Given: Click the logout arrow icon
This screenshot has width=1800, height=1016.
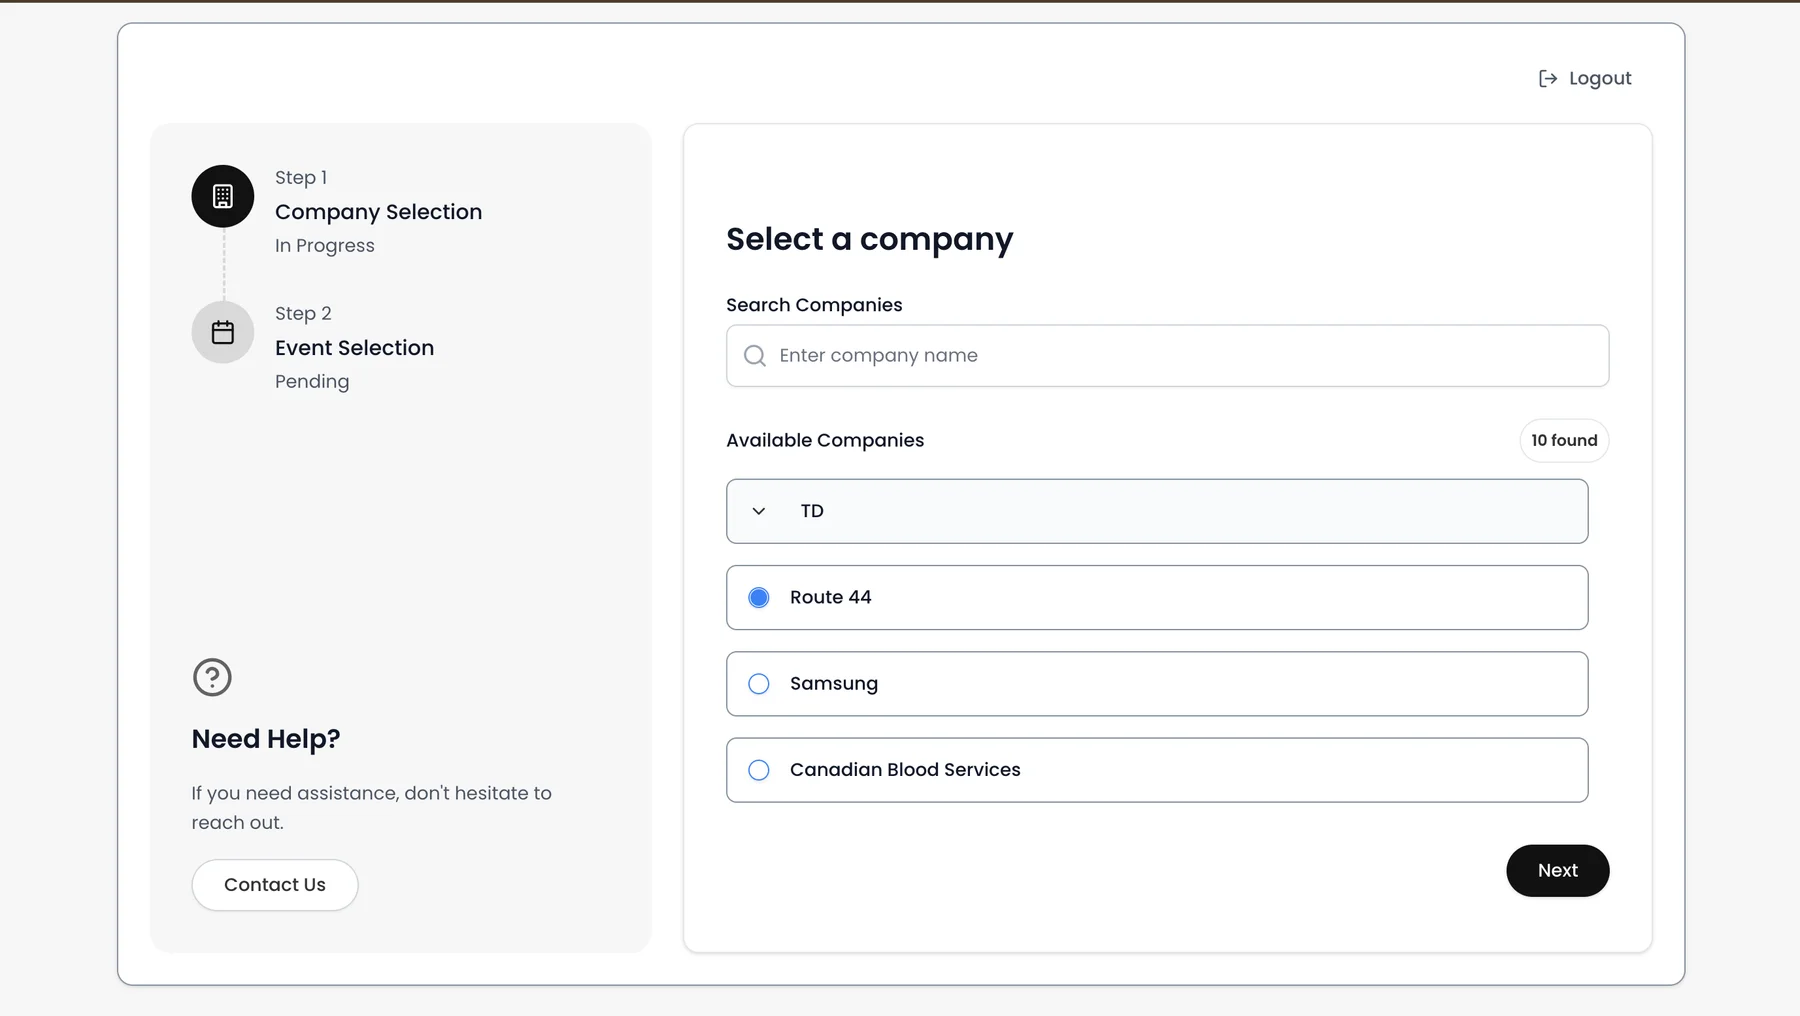Looking at the screenshot, I should [x=1547, y=78].
